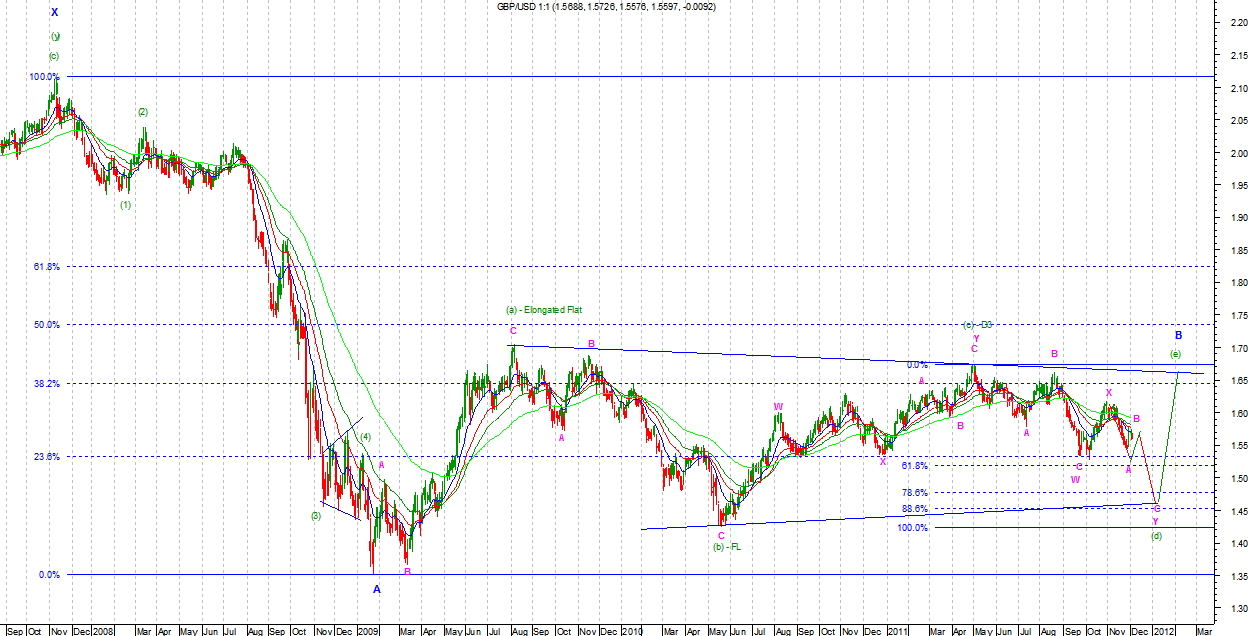Select the green (e) wave label
The image size is (1250, 636).
click(1176, 355)
